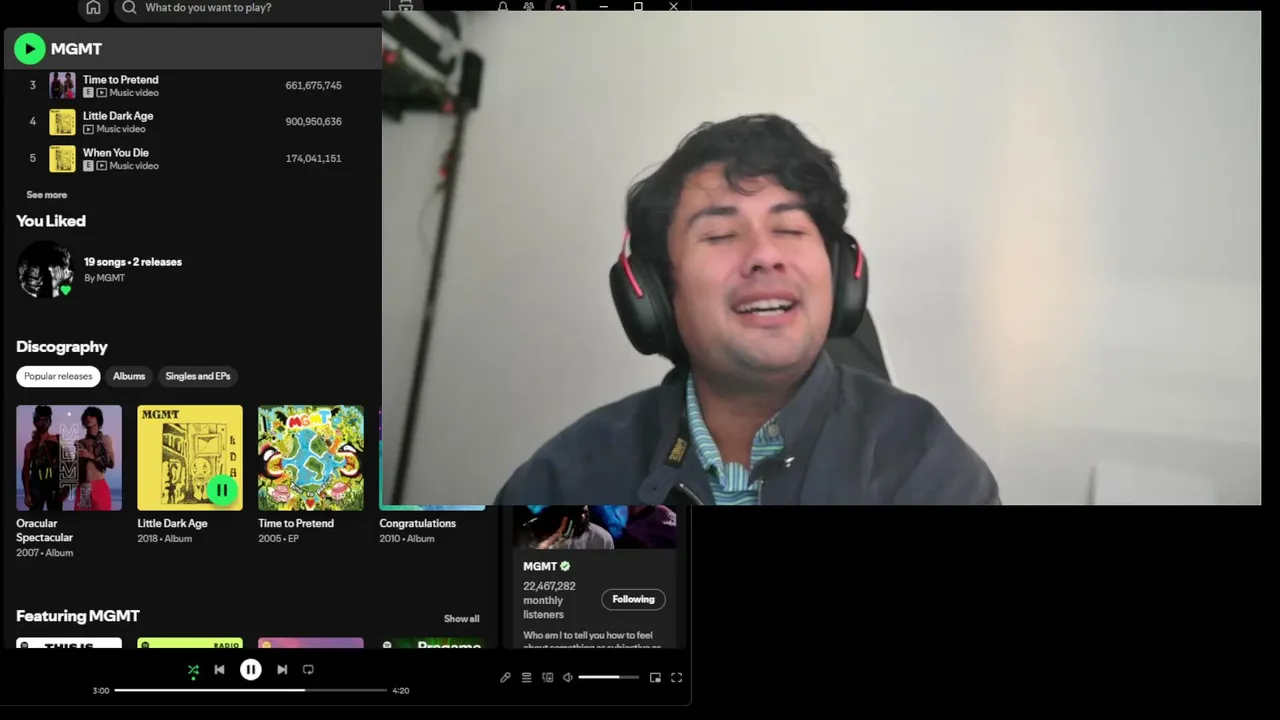
Task: Open the notifications bell icon
Action: (x=503, y=6)
